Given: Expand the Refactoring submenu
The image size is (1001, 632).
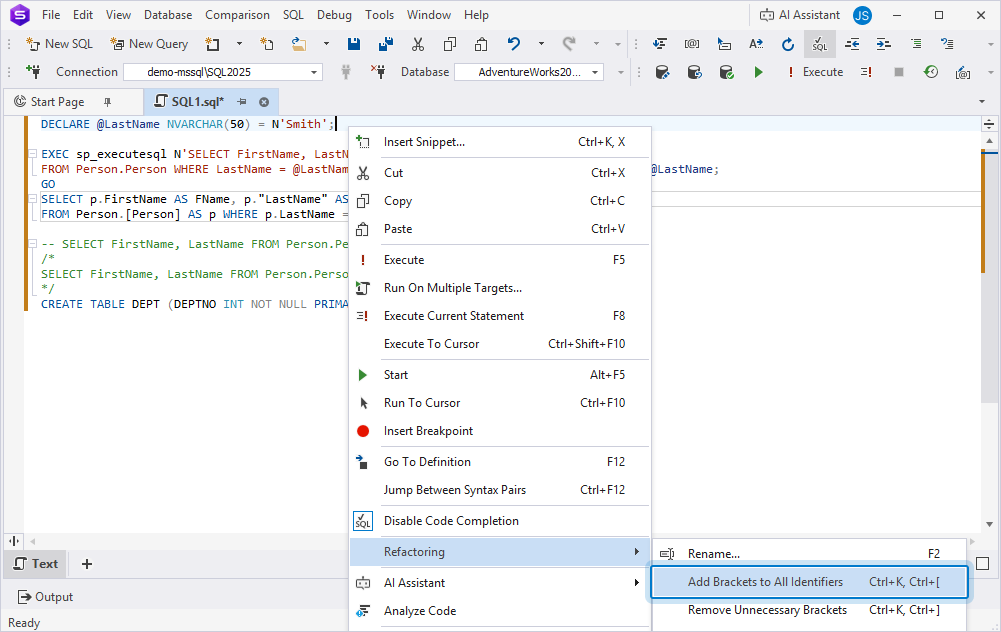Looking at the screenshot, I should tap(500, 552).
